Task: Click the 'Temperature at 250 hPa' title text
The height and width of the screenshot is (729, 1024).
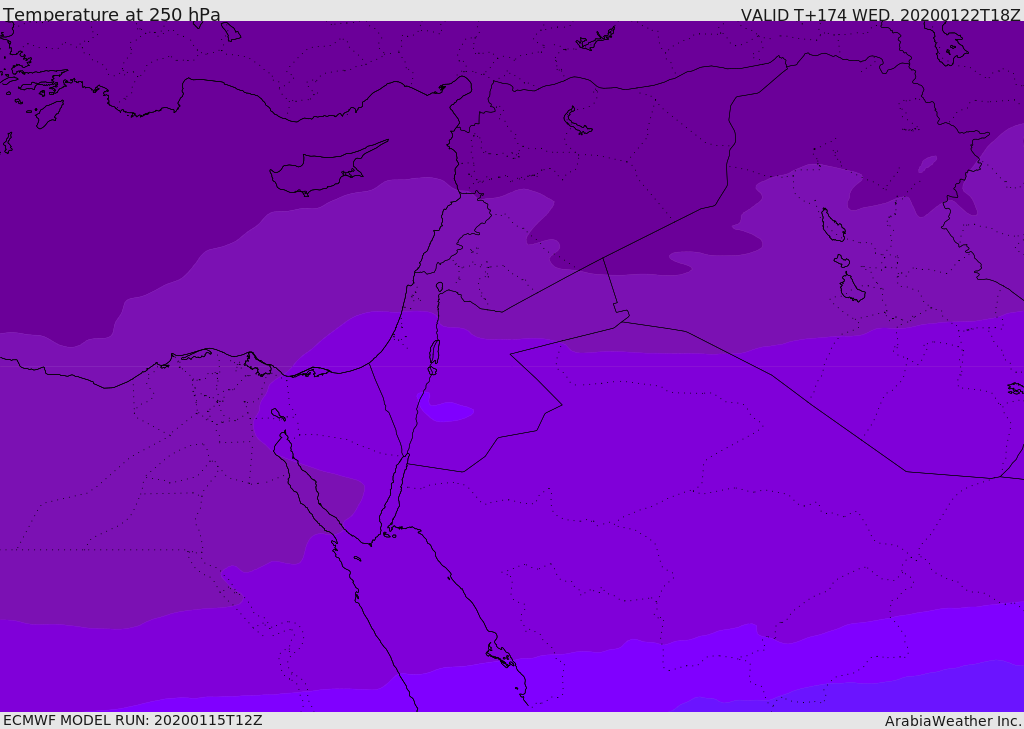Action: (x=112, y=14)
